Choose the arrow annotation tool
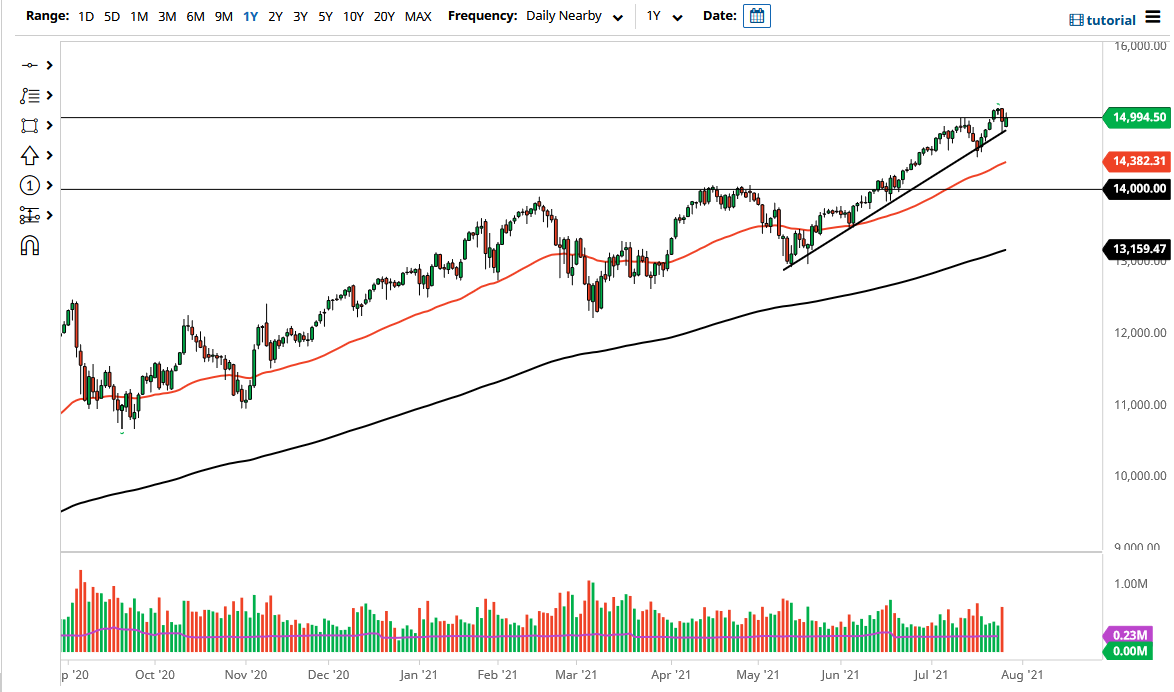 pyautogui.click(x=30, y=155)
